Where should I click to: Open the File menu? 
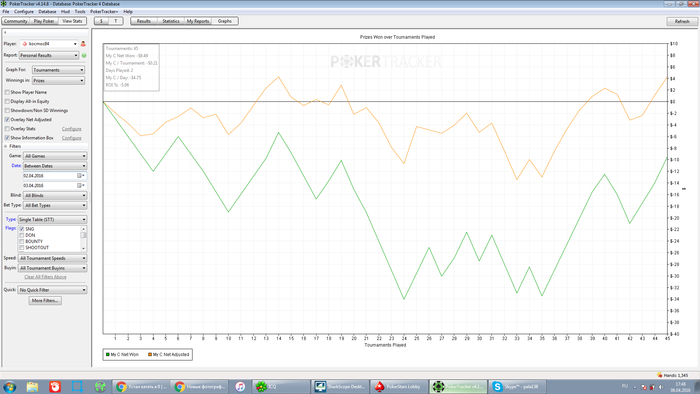point(6,12)
